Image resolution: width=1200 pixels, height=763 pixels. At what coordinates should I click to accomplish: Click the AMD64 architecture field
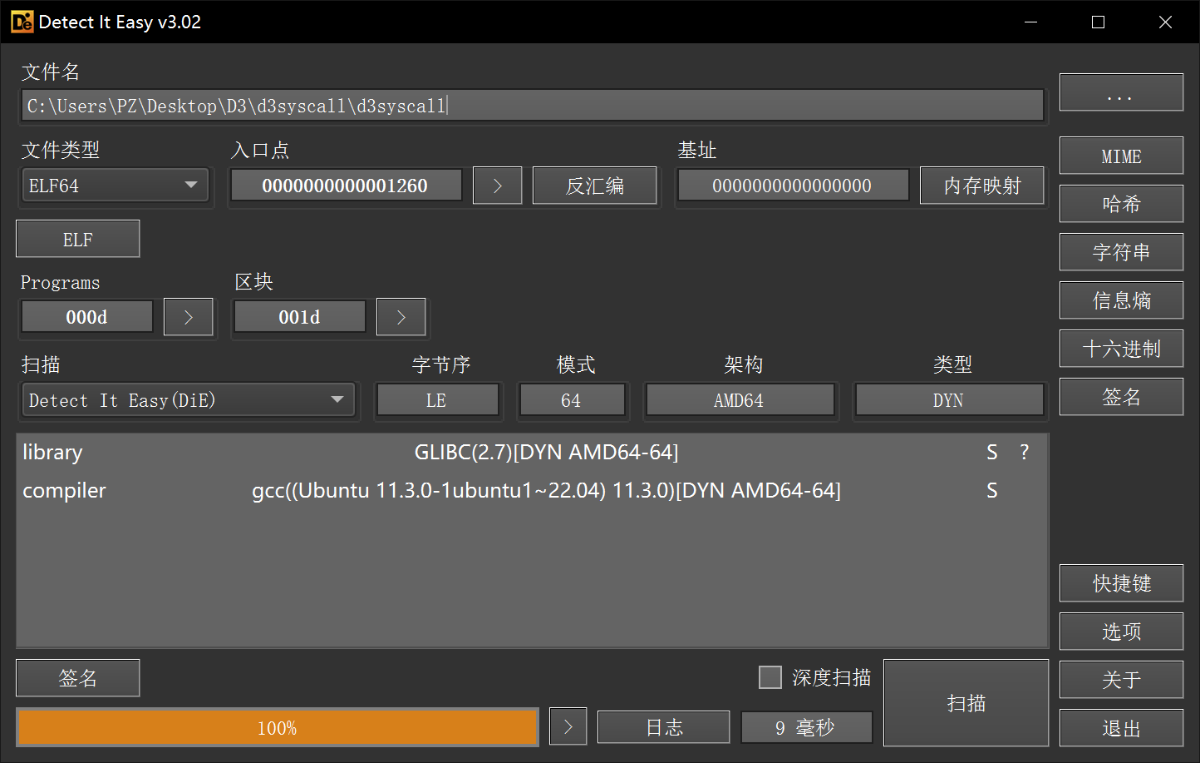740,400
